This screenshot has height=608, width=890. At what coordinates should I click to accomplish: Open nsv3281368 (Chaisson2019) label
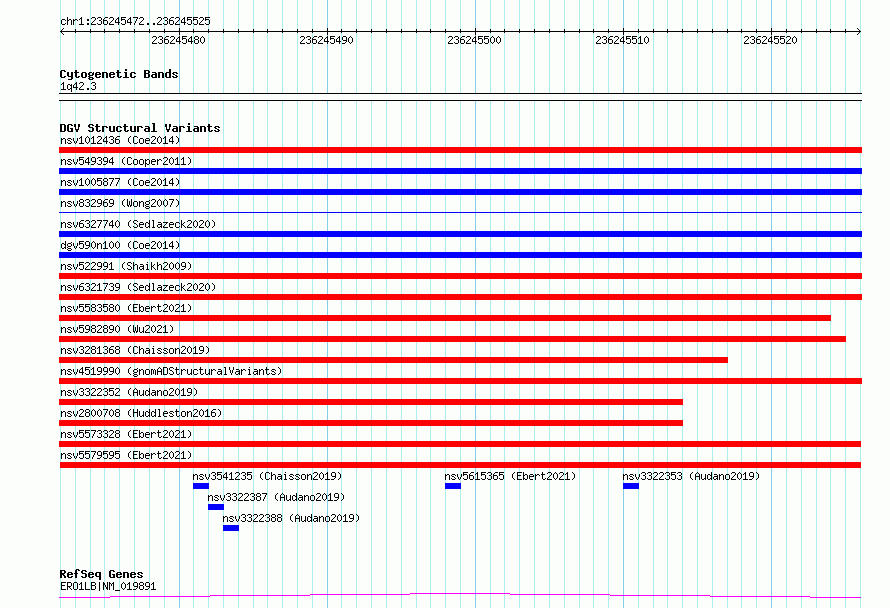[135, 350]
